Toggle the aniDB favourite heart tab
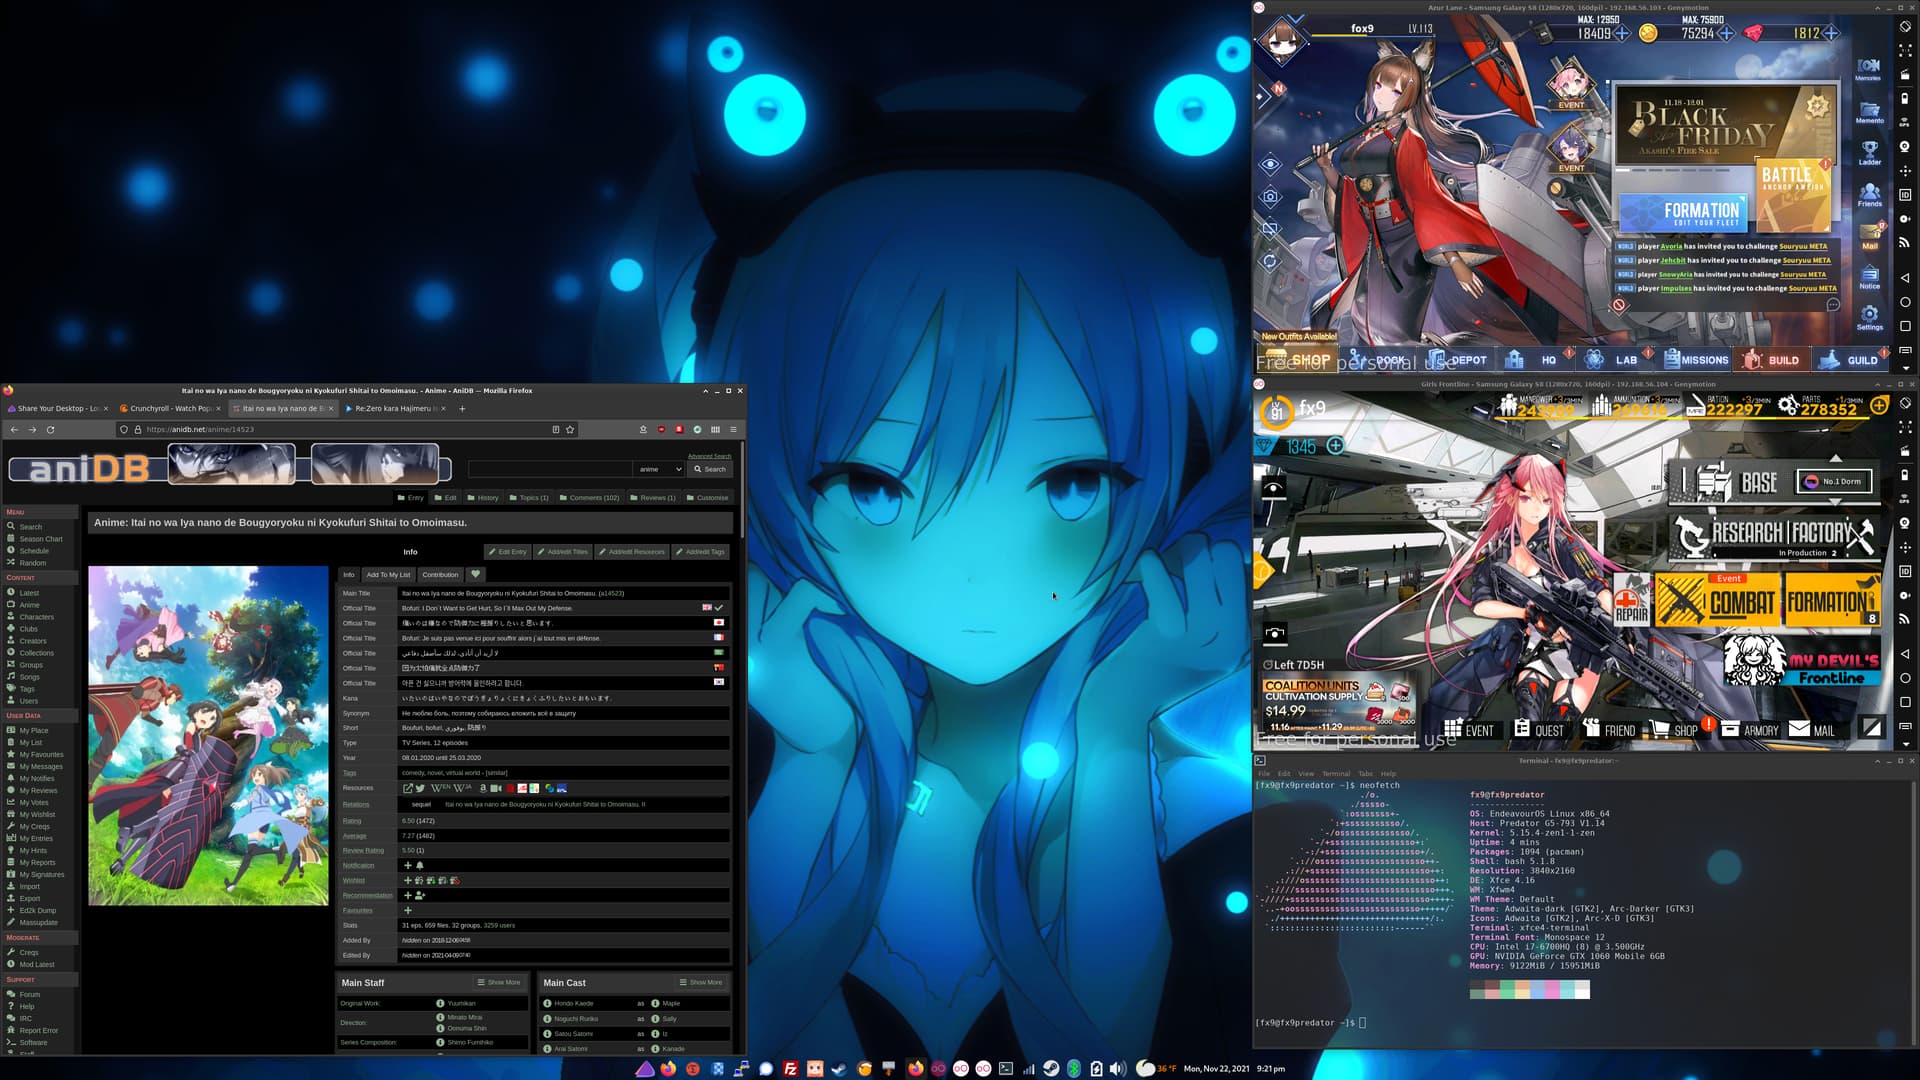1920x1080 pixels. point(476,575)
